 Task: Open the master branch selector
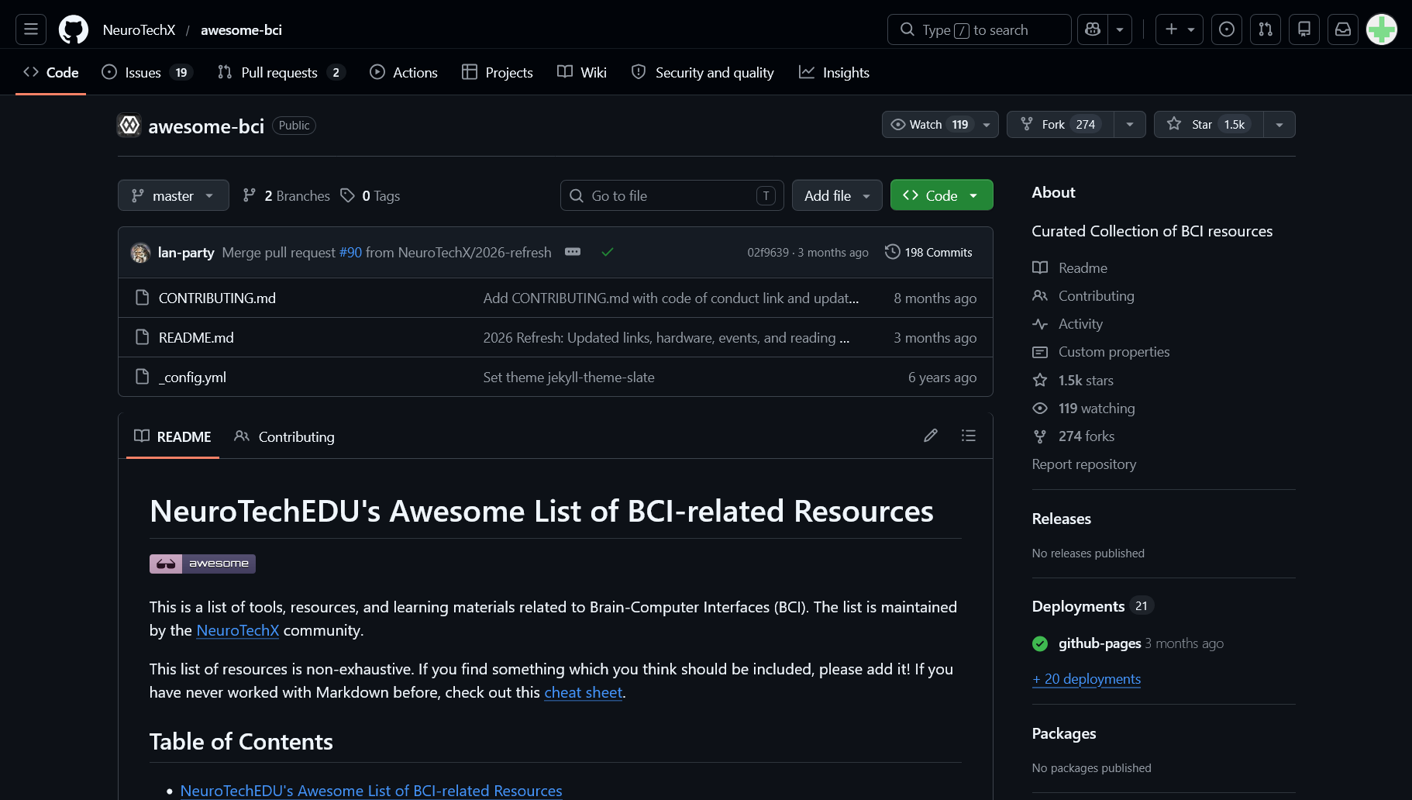pyautogui.click(x=173, y=195)
